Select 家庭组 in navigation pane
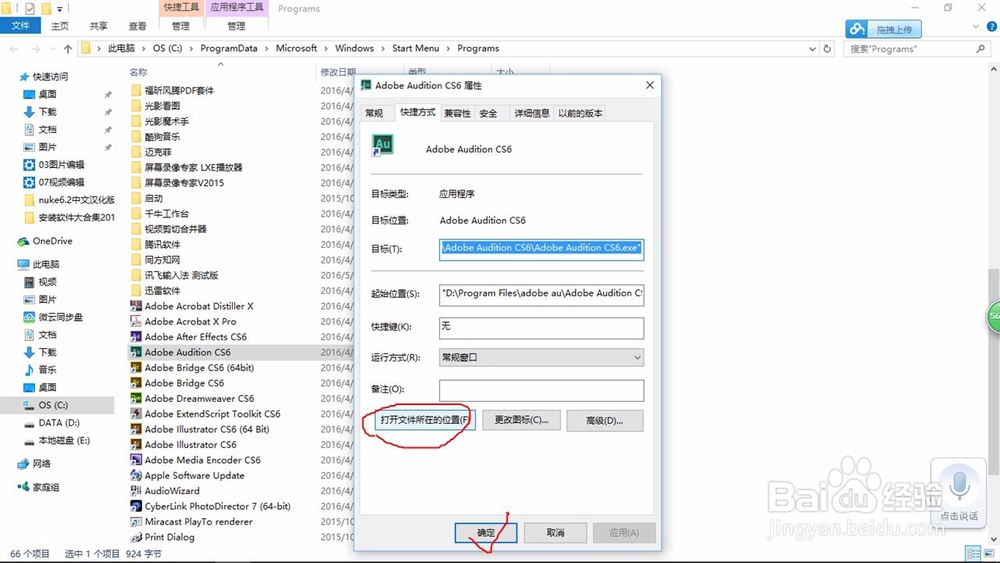The width and height of the screenshot is (1000, 563). [46, 487]
